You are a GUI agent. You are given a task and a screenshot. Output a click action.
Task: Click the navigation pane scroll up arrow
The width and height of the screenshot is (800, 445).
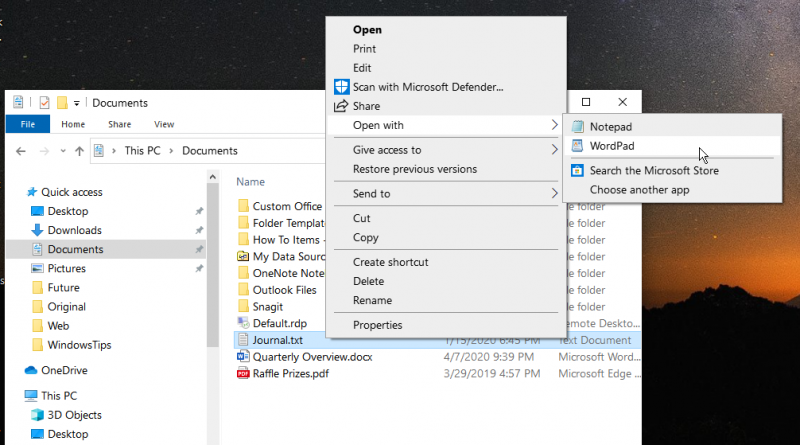[x=213, y=177]
